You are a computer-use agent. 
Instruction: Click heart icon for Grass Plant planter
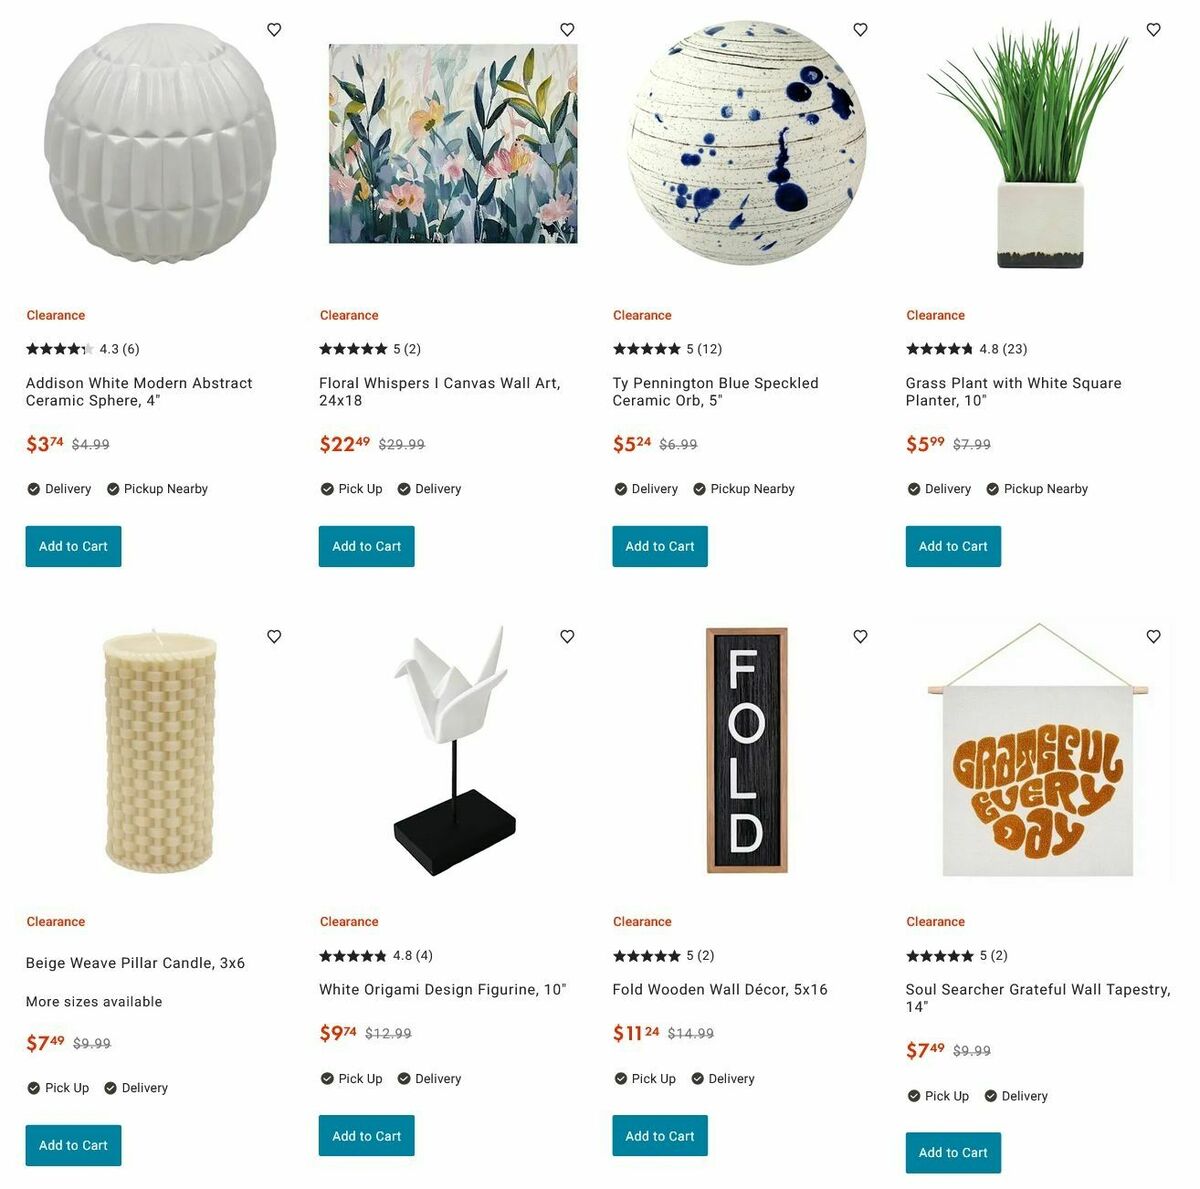(1153, 30)
